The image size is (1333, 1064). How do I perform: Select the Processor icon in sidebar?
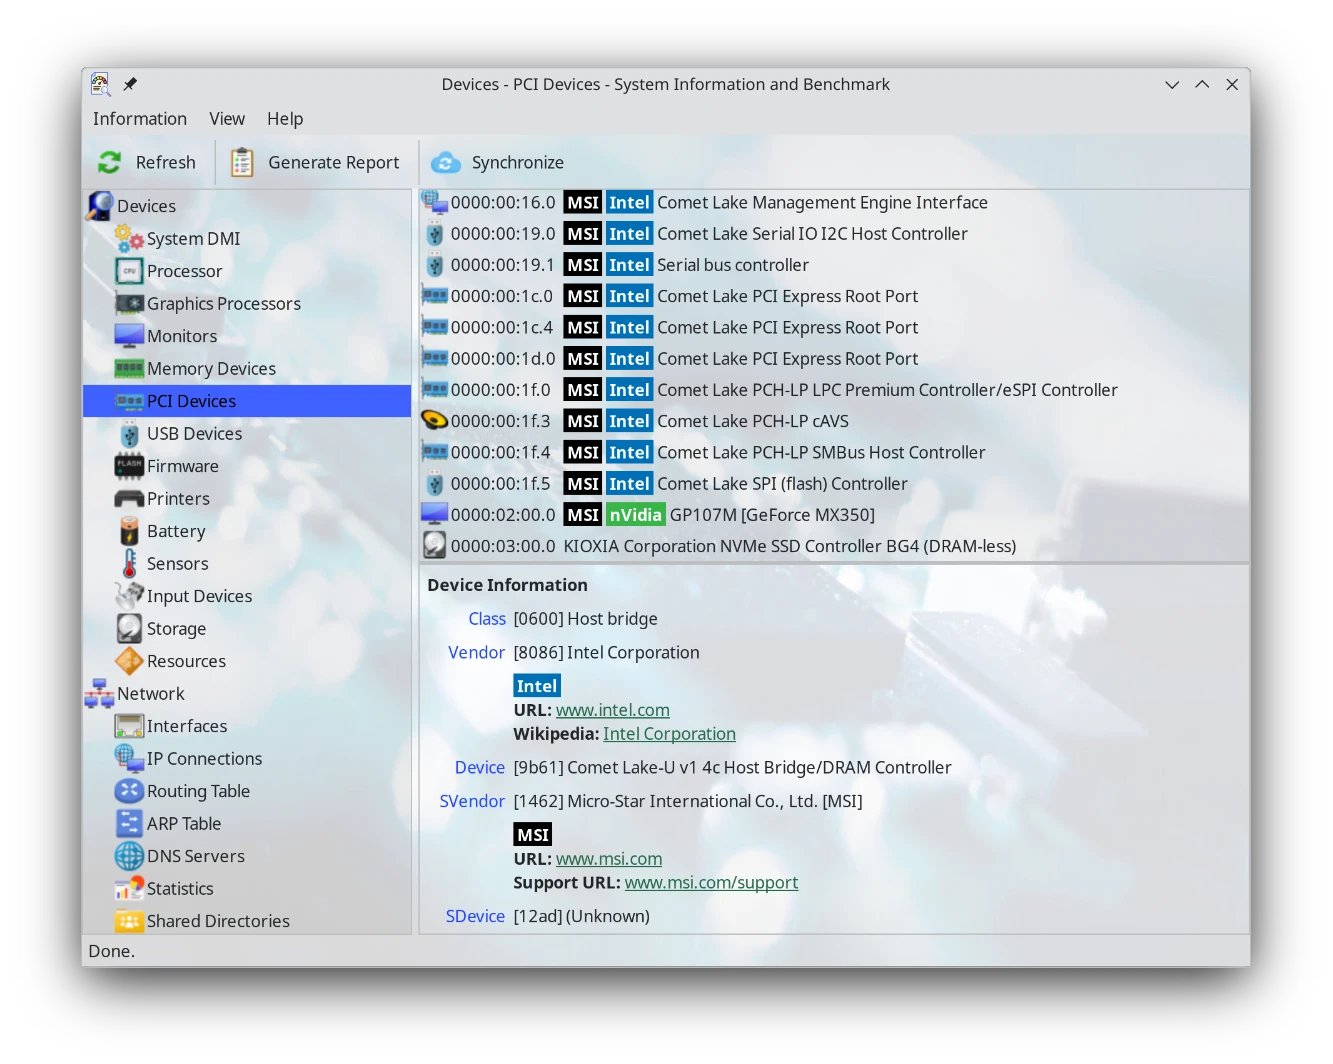point(129,271)
